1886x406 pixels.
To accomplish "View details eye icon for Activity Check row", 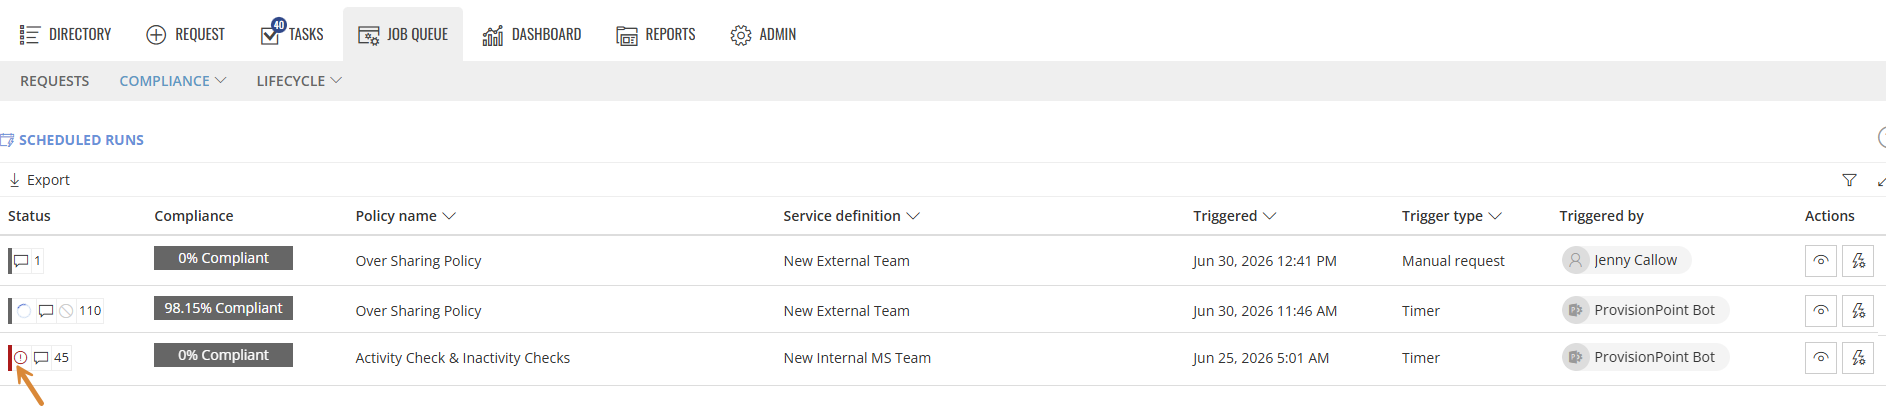I will pyautogui.click(x=1821, y=357).
